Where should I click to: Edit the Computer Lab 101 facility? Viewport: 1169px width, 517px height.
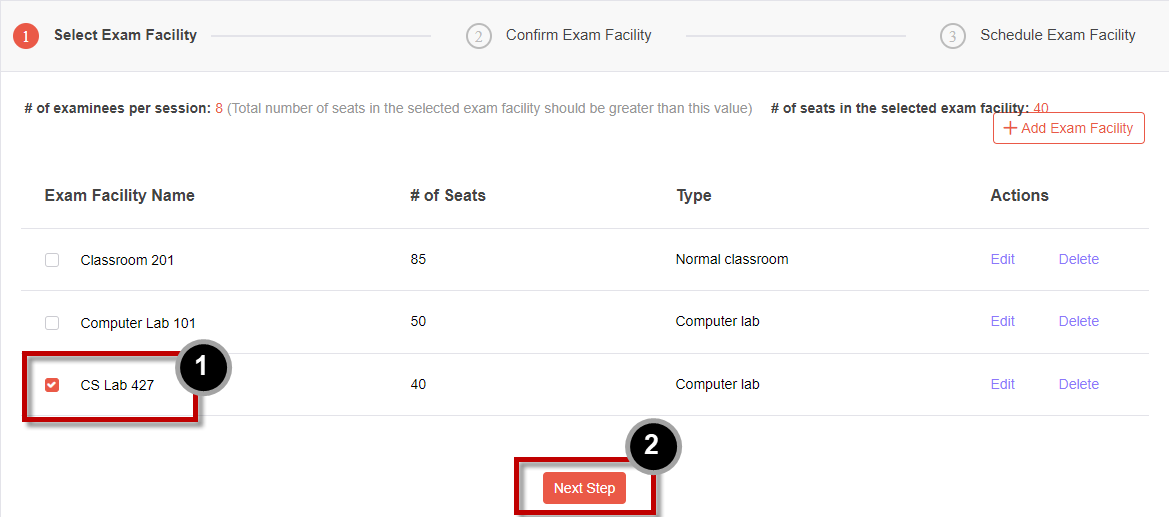pos(1003,322)
